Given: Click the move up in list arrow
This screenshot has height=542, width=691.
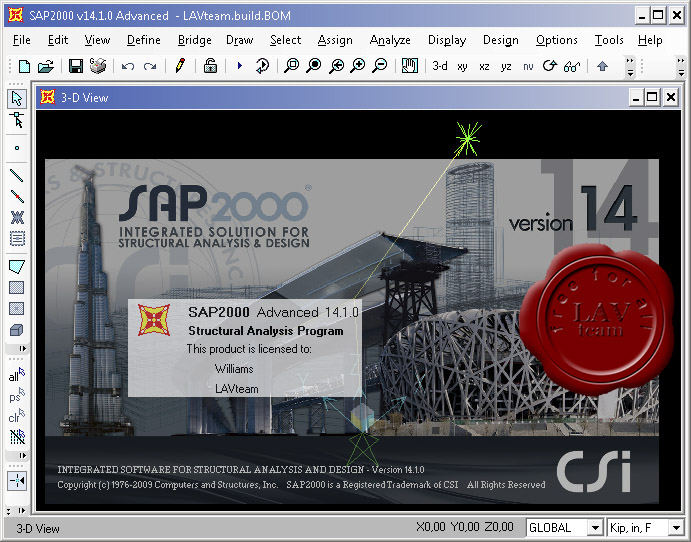Looking at the screenshot, I should 602,67.
